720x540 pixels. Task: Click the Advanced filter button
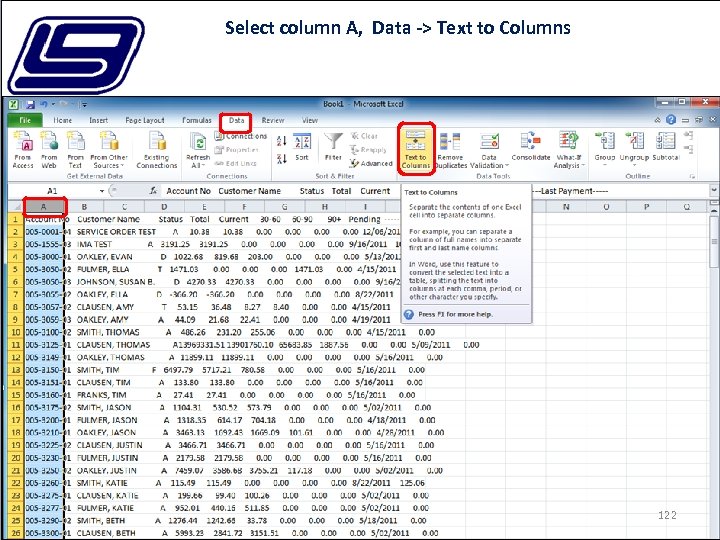(x=371, y=163)
